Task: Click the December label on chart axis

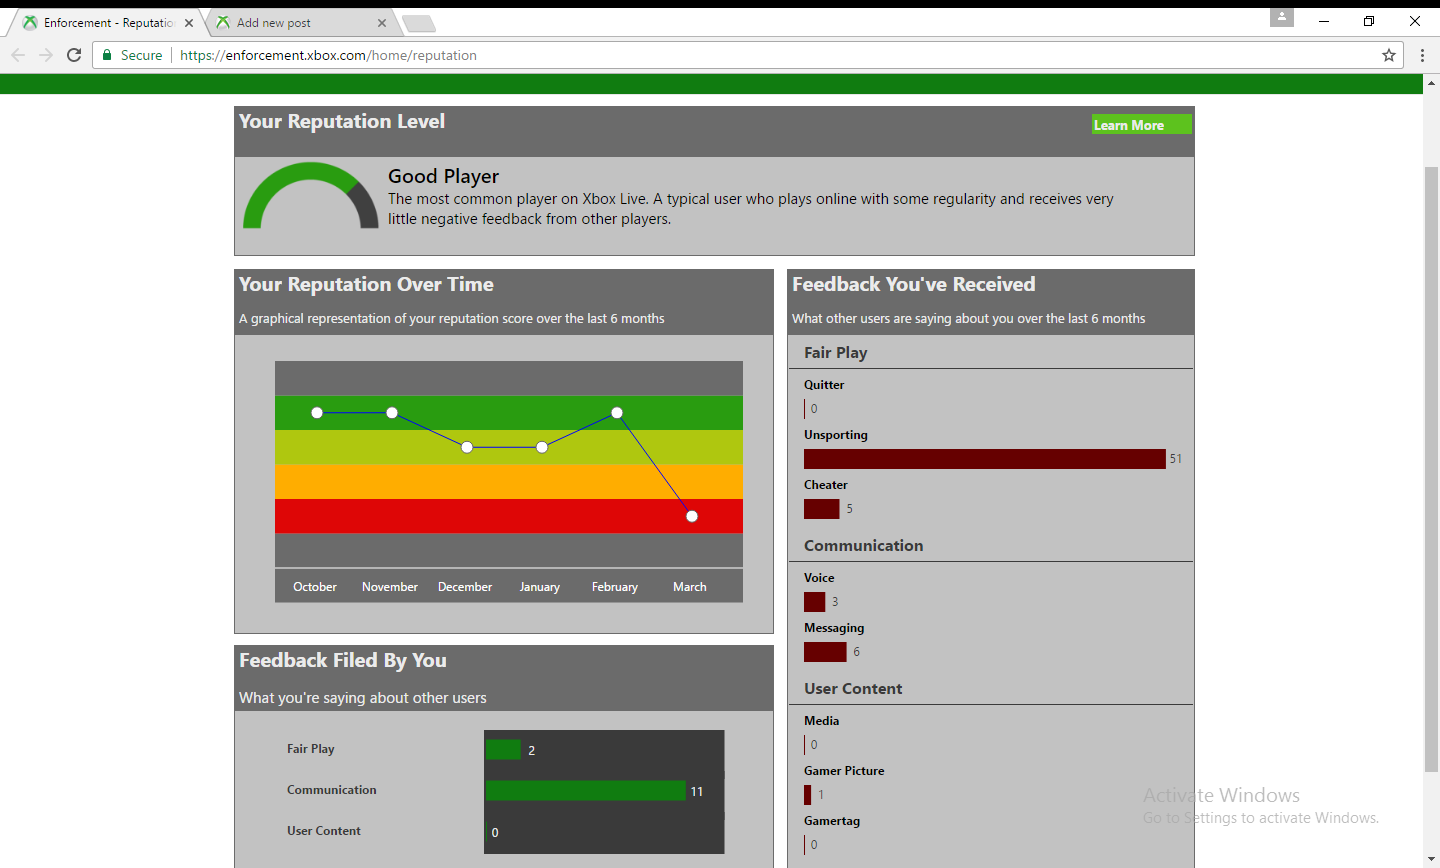Action: click(x=465, y=587)
